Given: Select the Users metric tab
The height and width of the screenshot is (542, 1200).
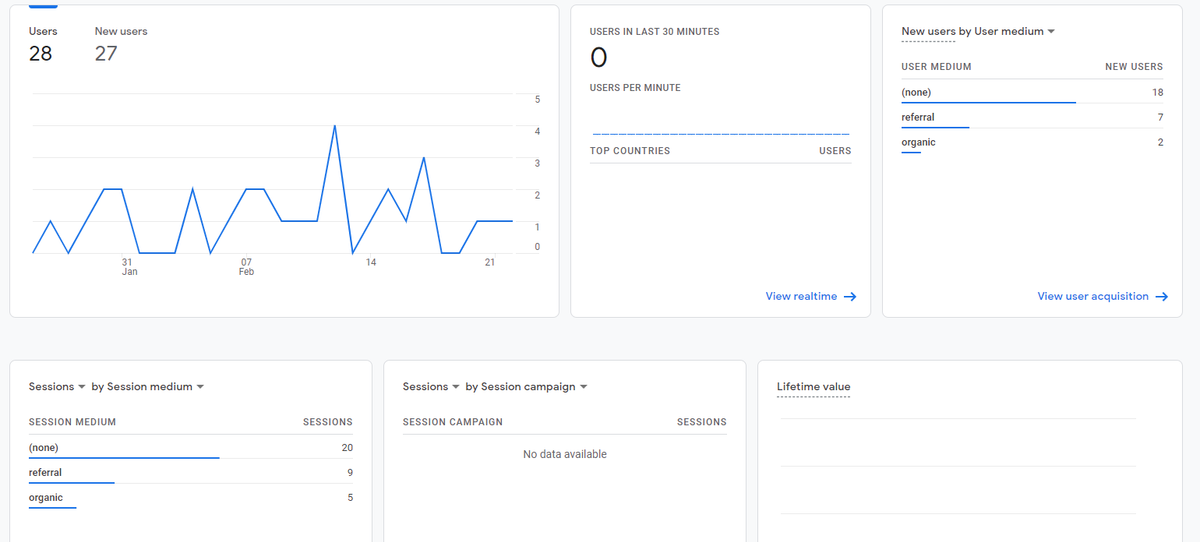Looking at the screenshot, I should (43, 44).
